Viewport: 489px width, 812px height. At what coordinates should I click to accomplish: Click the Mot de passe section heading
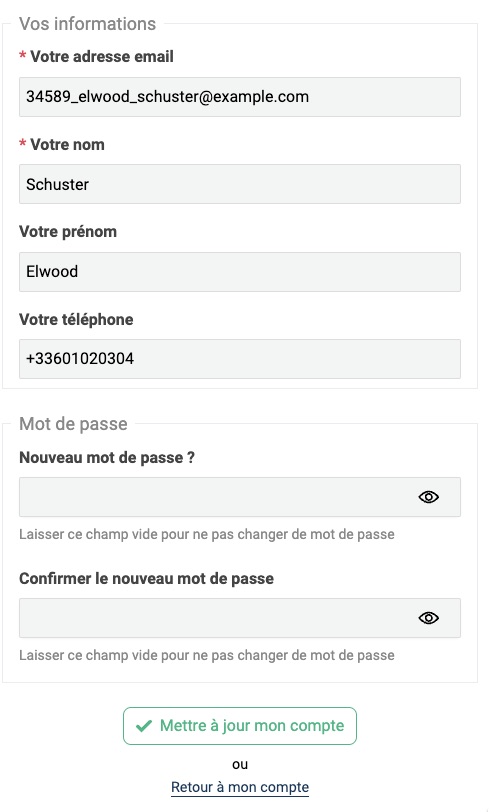tap(73, 424)
